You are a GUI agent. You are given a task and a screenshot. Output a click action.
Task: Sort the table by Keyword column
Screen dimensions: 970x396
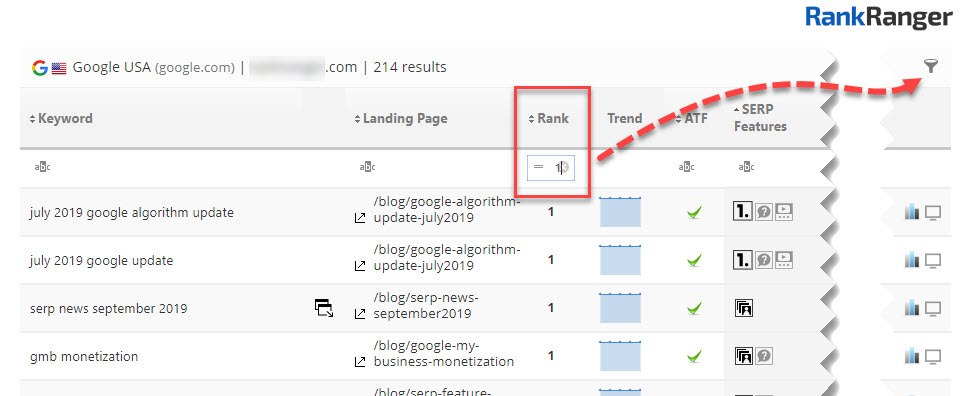(61, 118)
